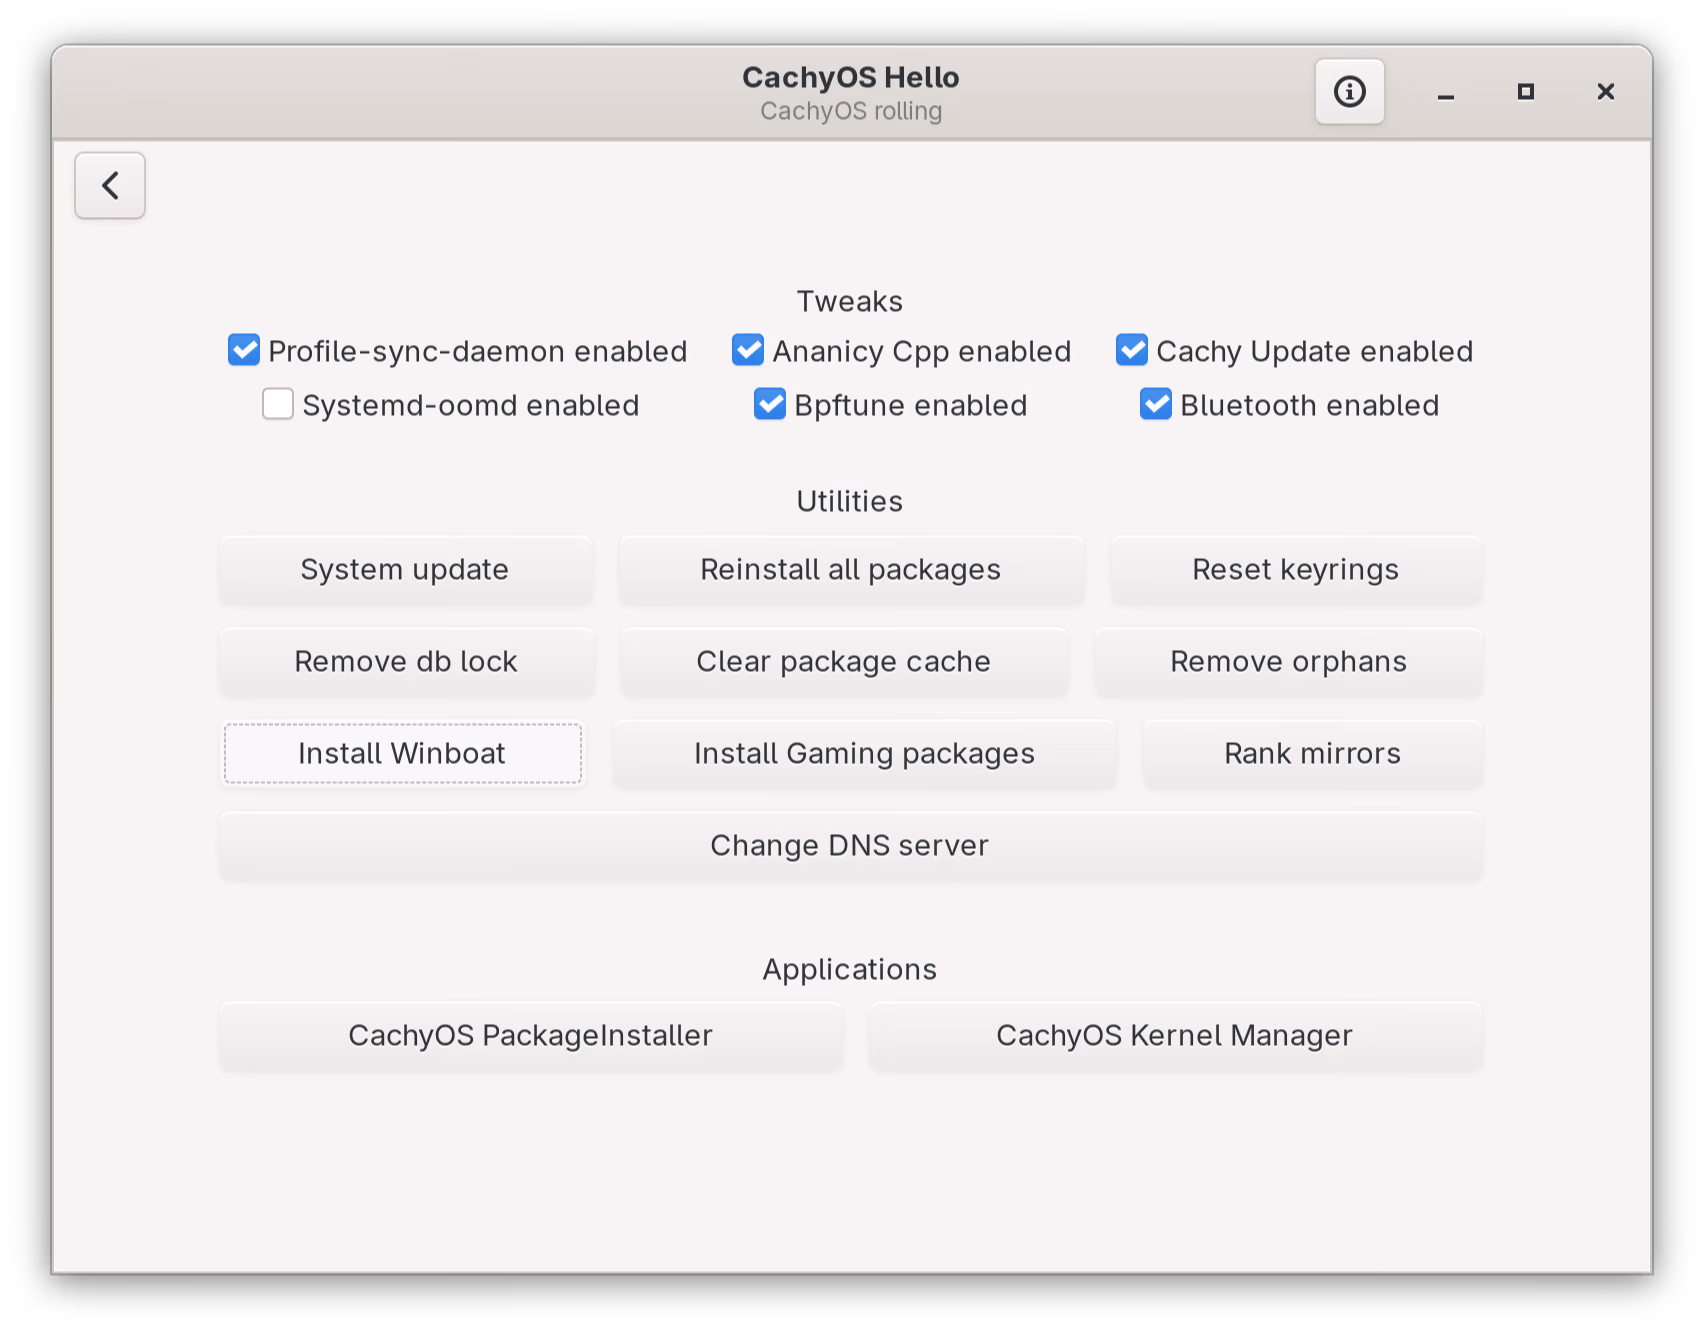Uncheck Ananicy Cpp enabled

click(747, 350)
